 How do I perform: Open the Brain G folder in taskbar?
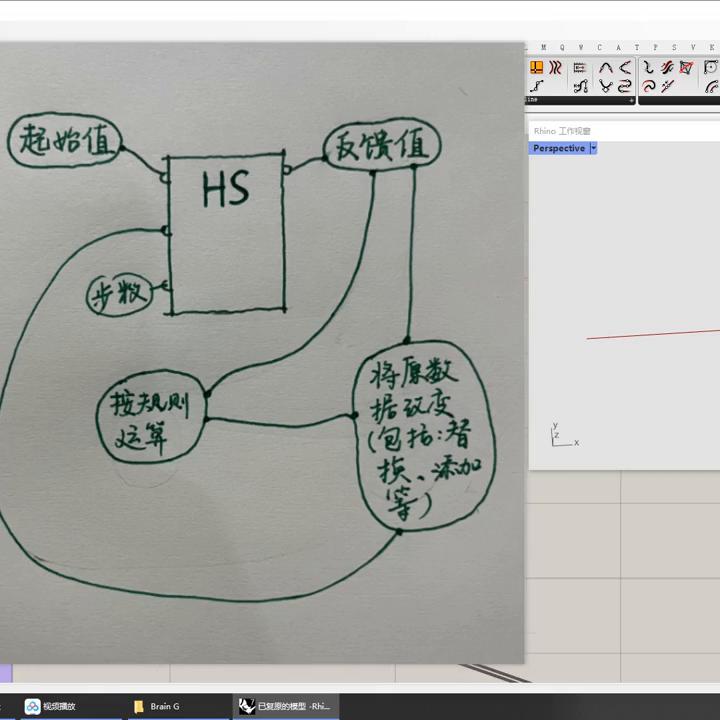click(x=156, y=706)
